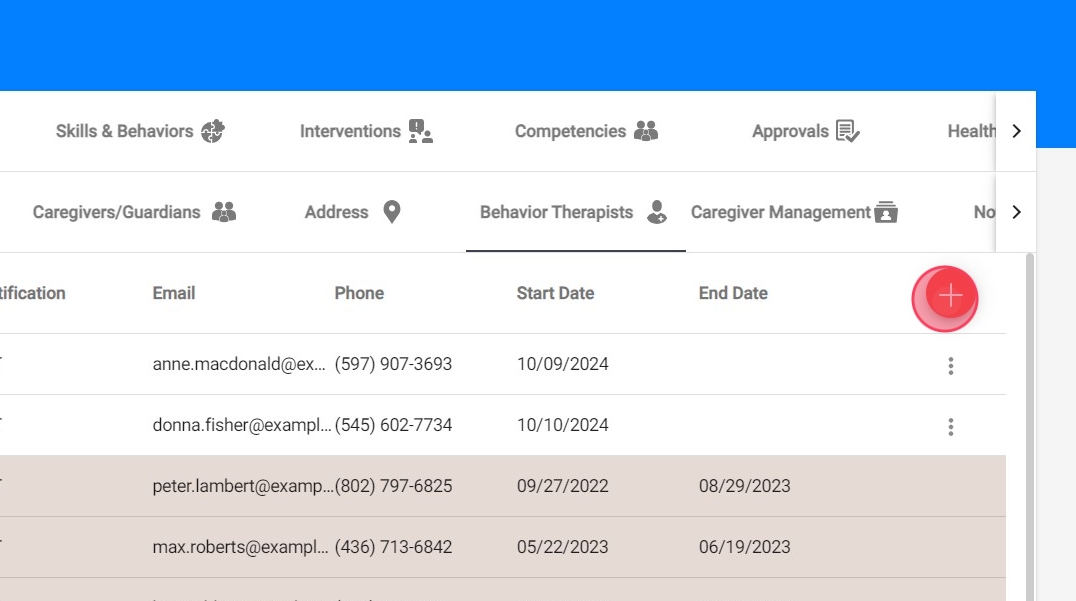Viewport: 1076px width, 601px height.
Task: Select peter.lambert email row
Action: click(x=240, y=486)
